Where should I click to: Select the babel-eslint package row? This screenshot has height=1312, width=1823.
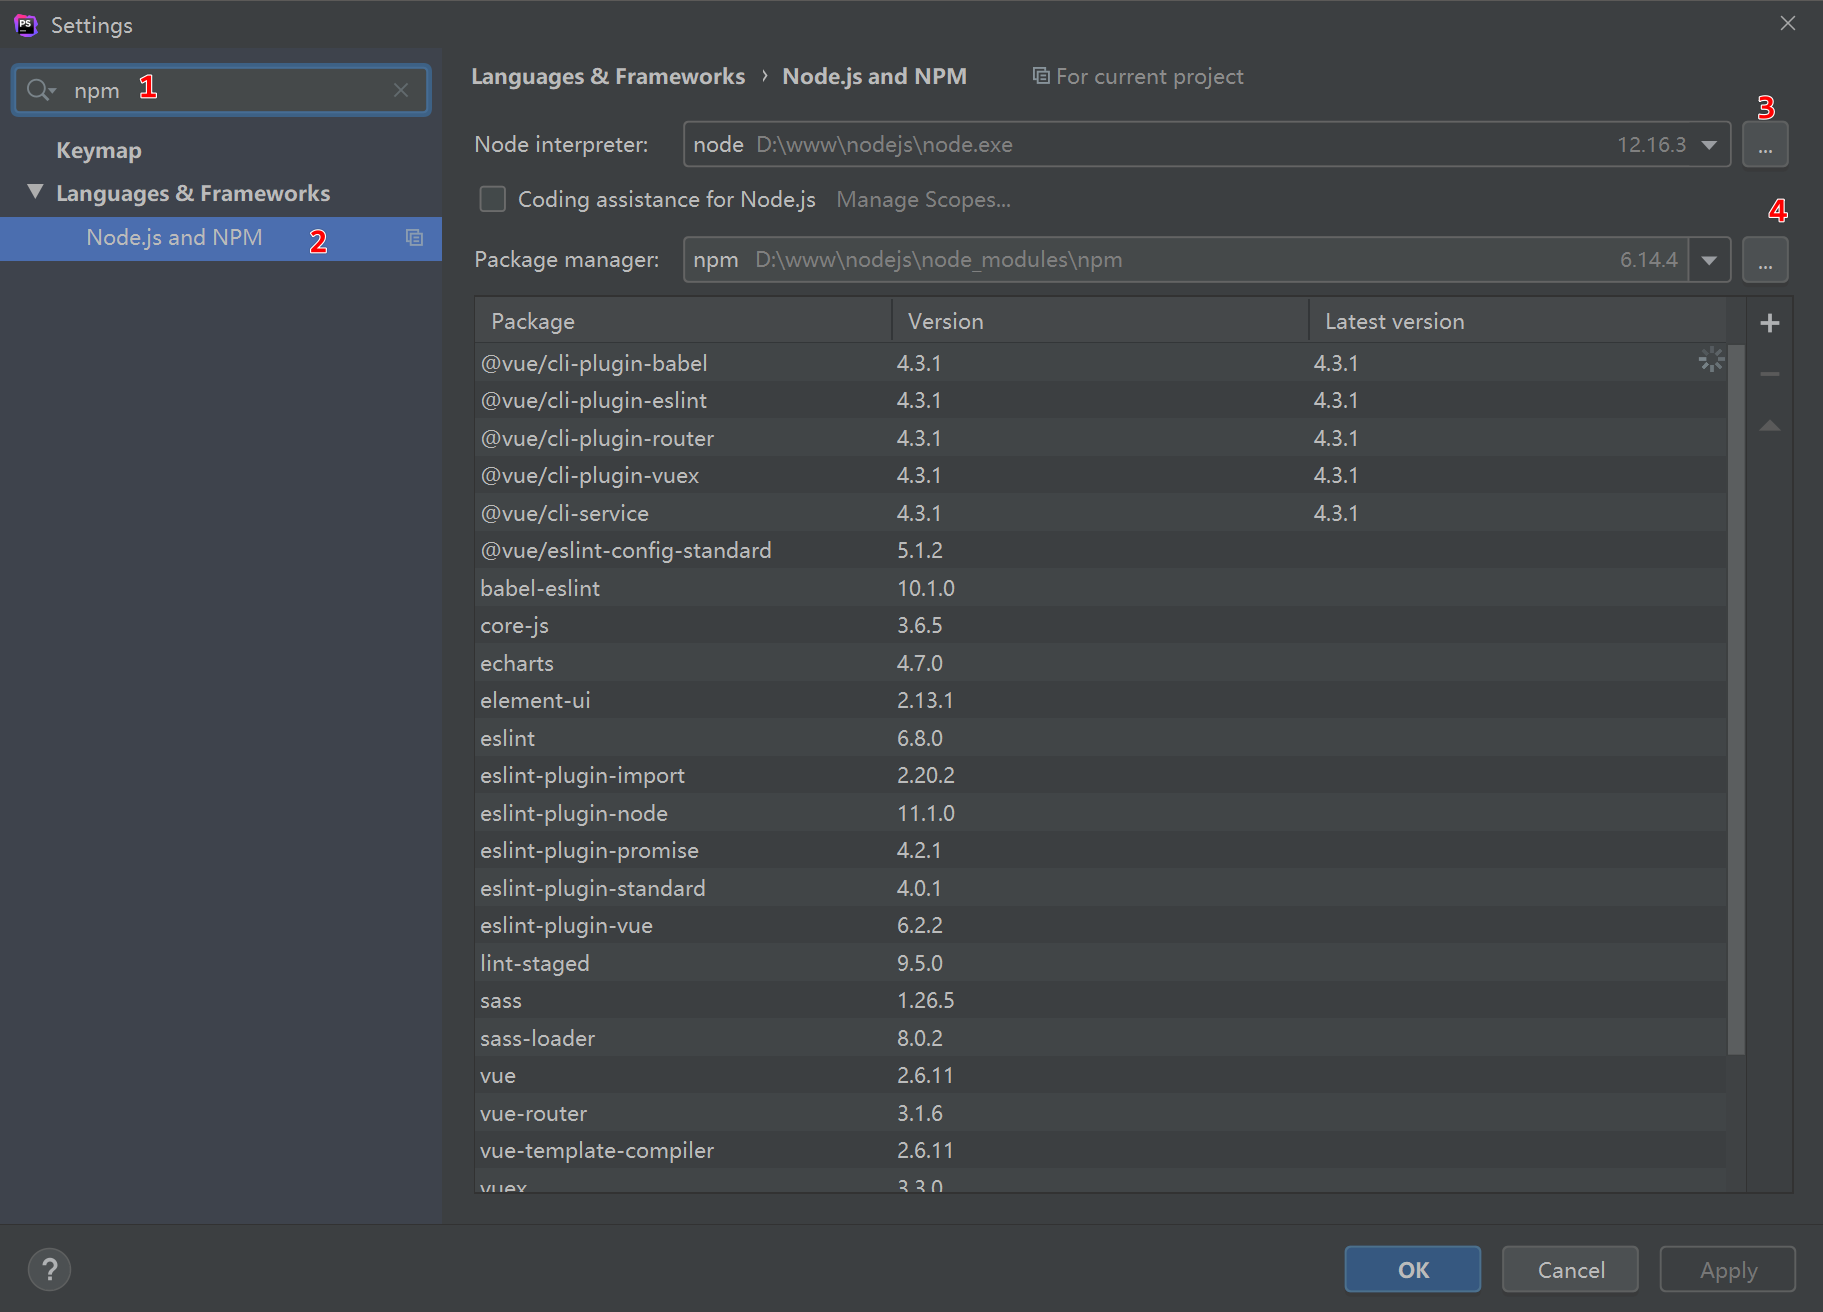pos(1101,588)
